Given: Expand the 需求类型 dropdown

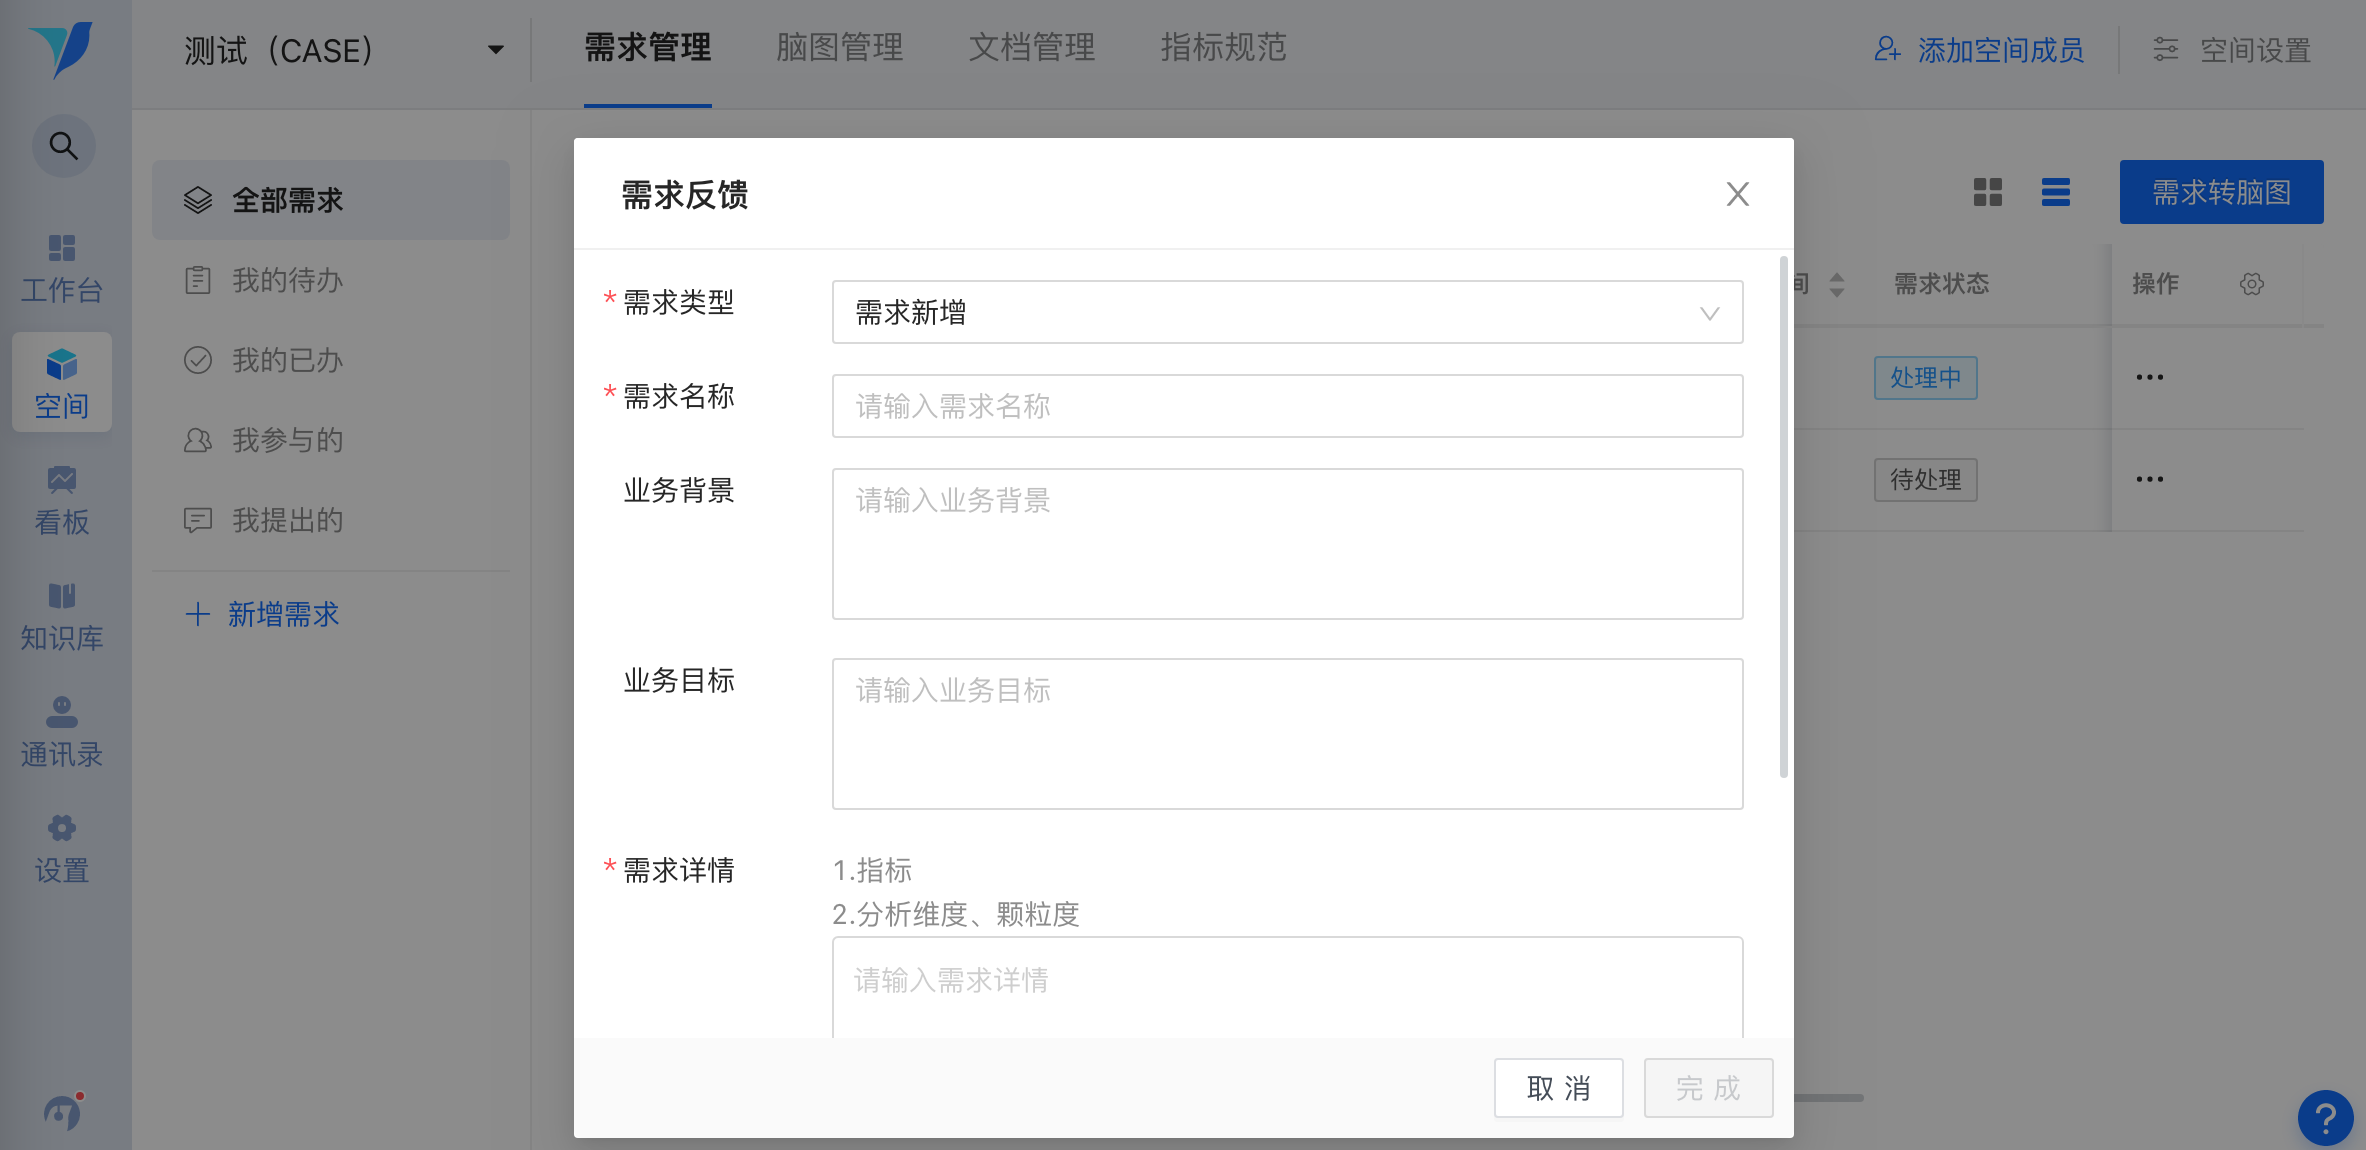Looking at the screenshot, I should (x=1287, y=313).
